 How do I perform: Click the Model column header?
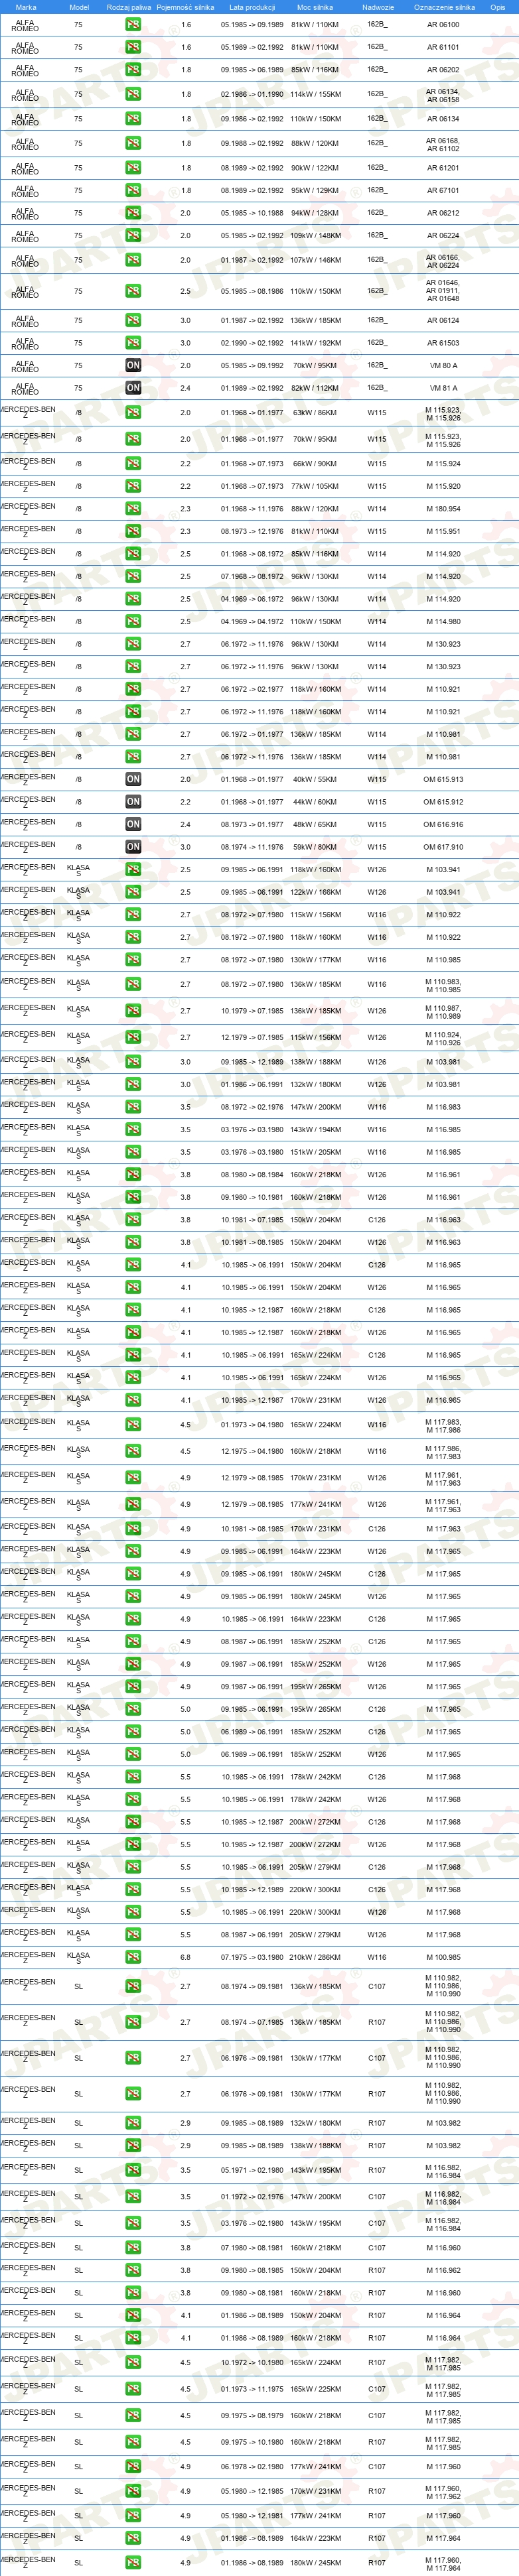click(79, 7)
